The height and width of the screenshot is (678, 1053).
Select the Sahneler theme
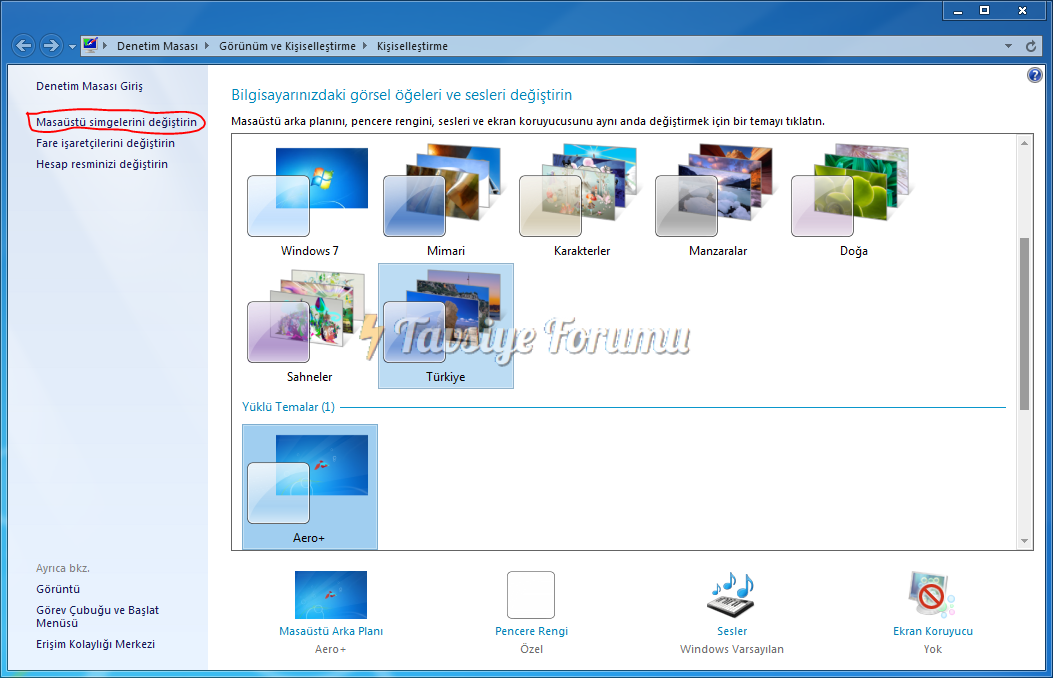tap(310, 326)
